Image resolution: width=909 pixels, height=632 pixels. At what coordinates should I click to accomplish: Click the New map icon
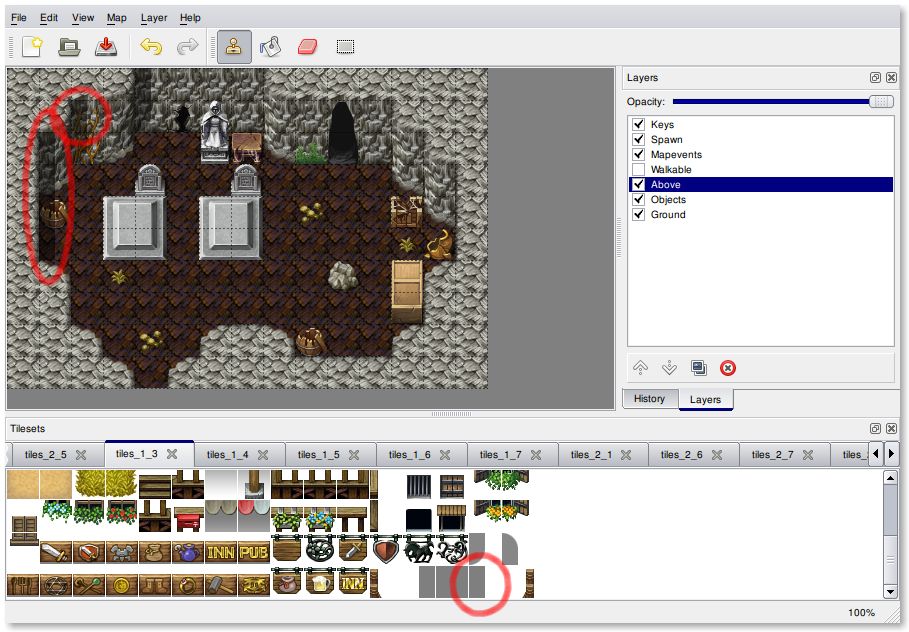32,46
